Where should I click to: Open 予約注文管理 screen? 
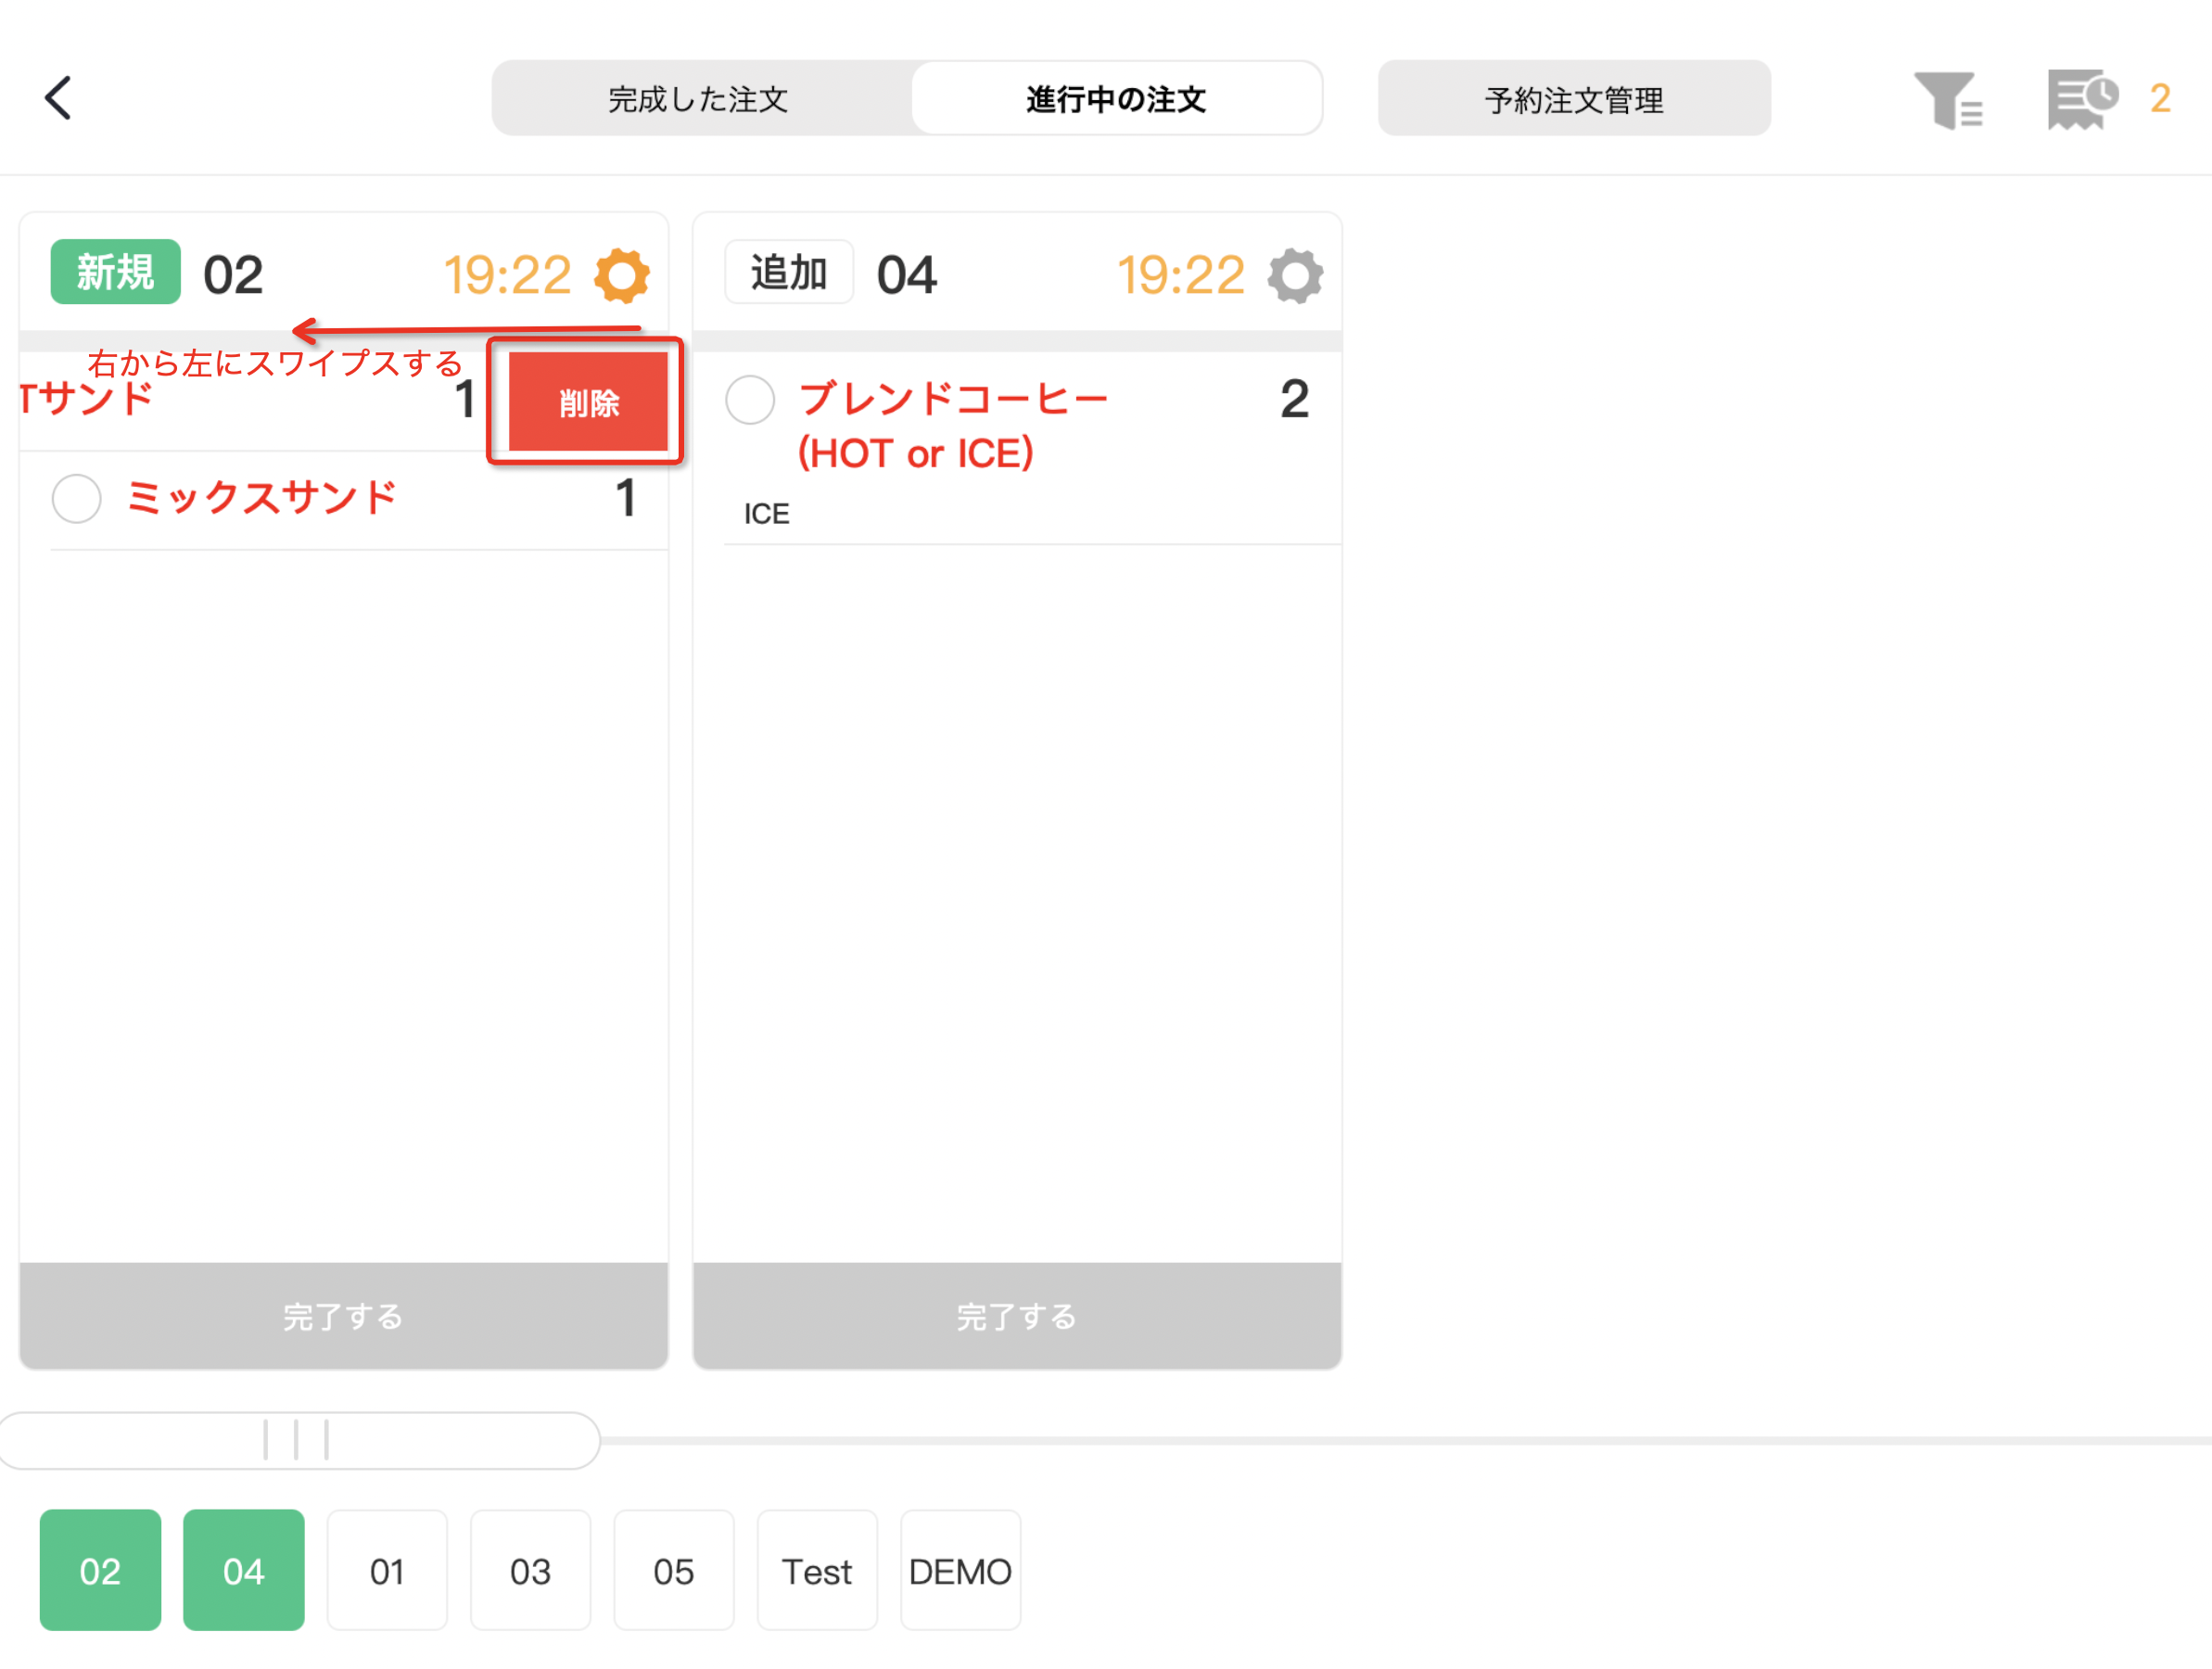pos(1574,99)
